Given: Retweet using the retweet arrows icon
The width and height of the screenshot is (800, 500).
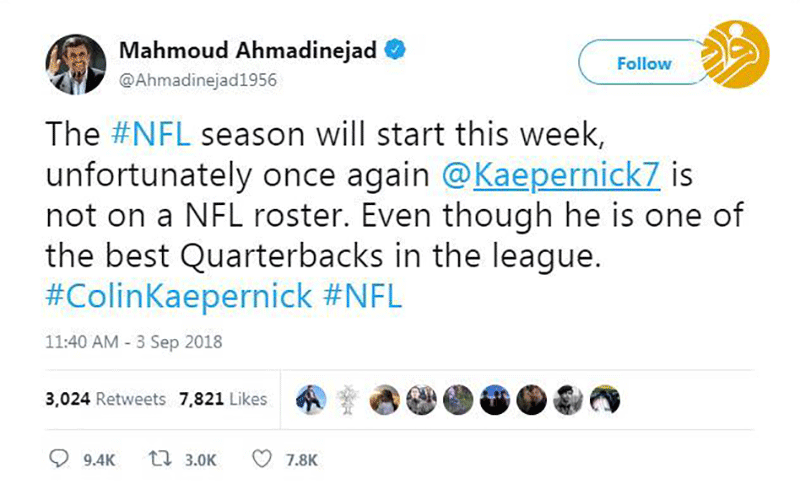Looking at the screenshot, I should tap(157, 460).
